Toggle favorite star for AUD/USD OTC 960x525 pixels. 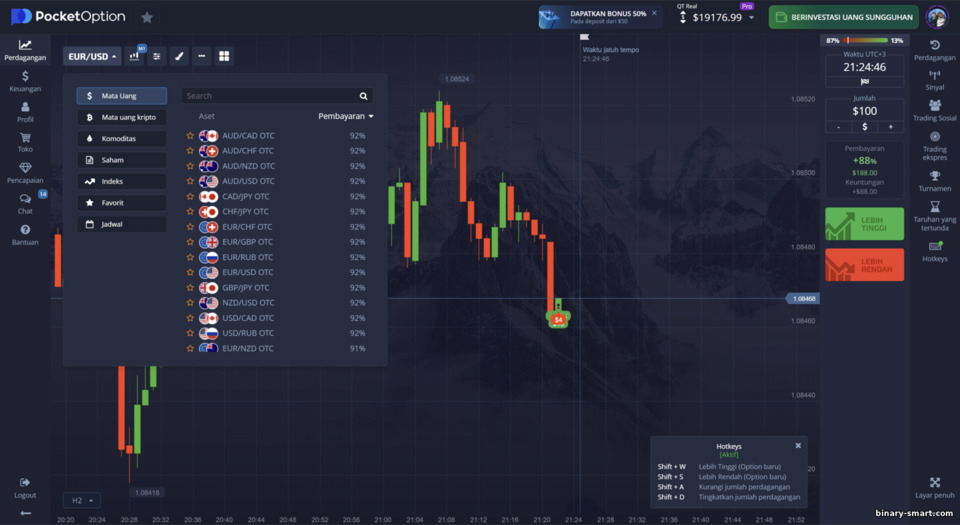pyautogui.click(x=190, y=181)
